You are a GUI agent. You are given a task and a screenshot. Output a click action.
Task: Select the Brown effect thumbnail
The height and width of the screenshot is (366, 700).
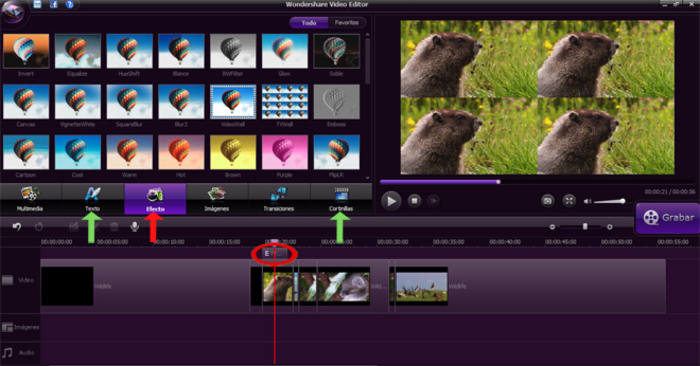click(x=233, y=152)
